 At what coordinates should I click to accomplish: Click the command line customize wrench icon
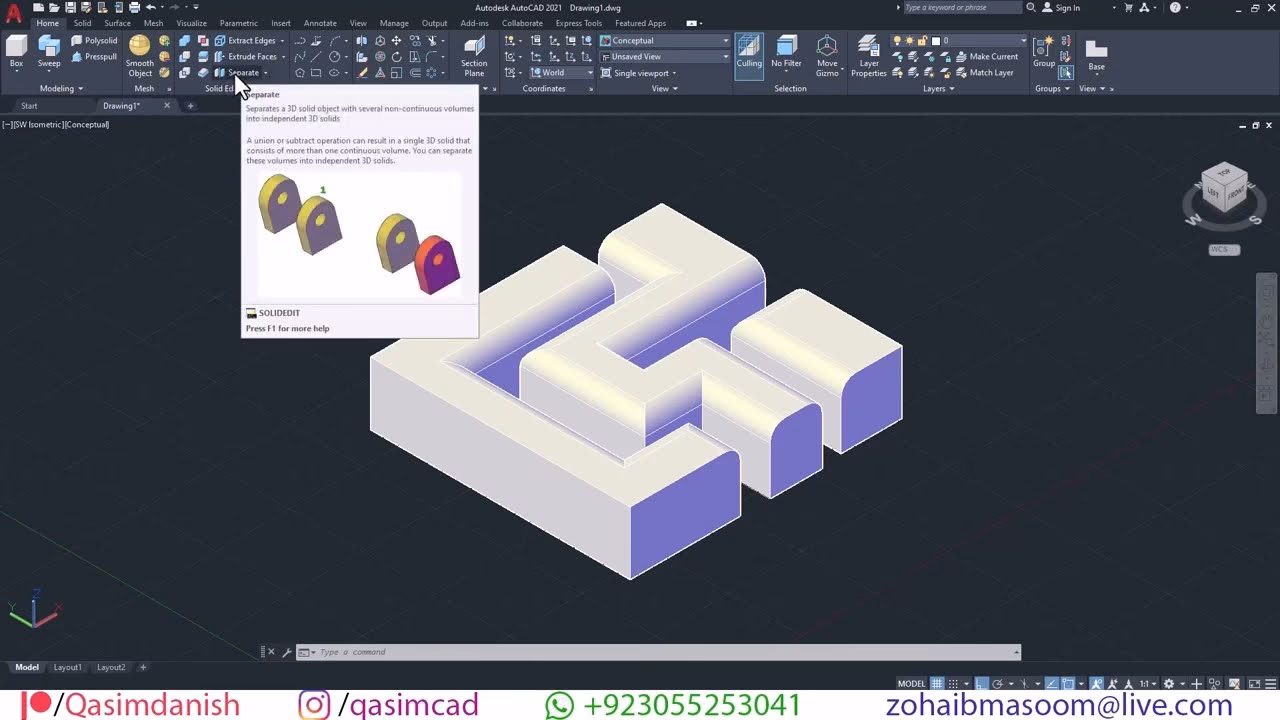click(x=287, y=652)
